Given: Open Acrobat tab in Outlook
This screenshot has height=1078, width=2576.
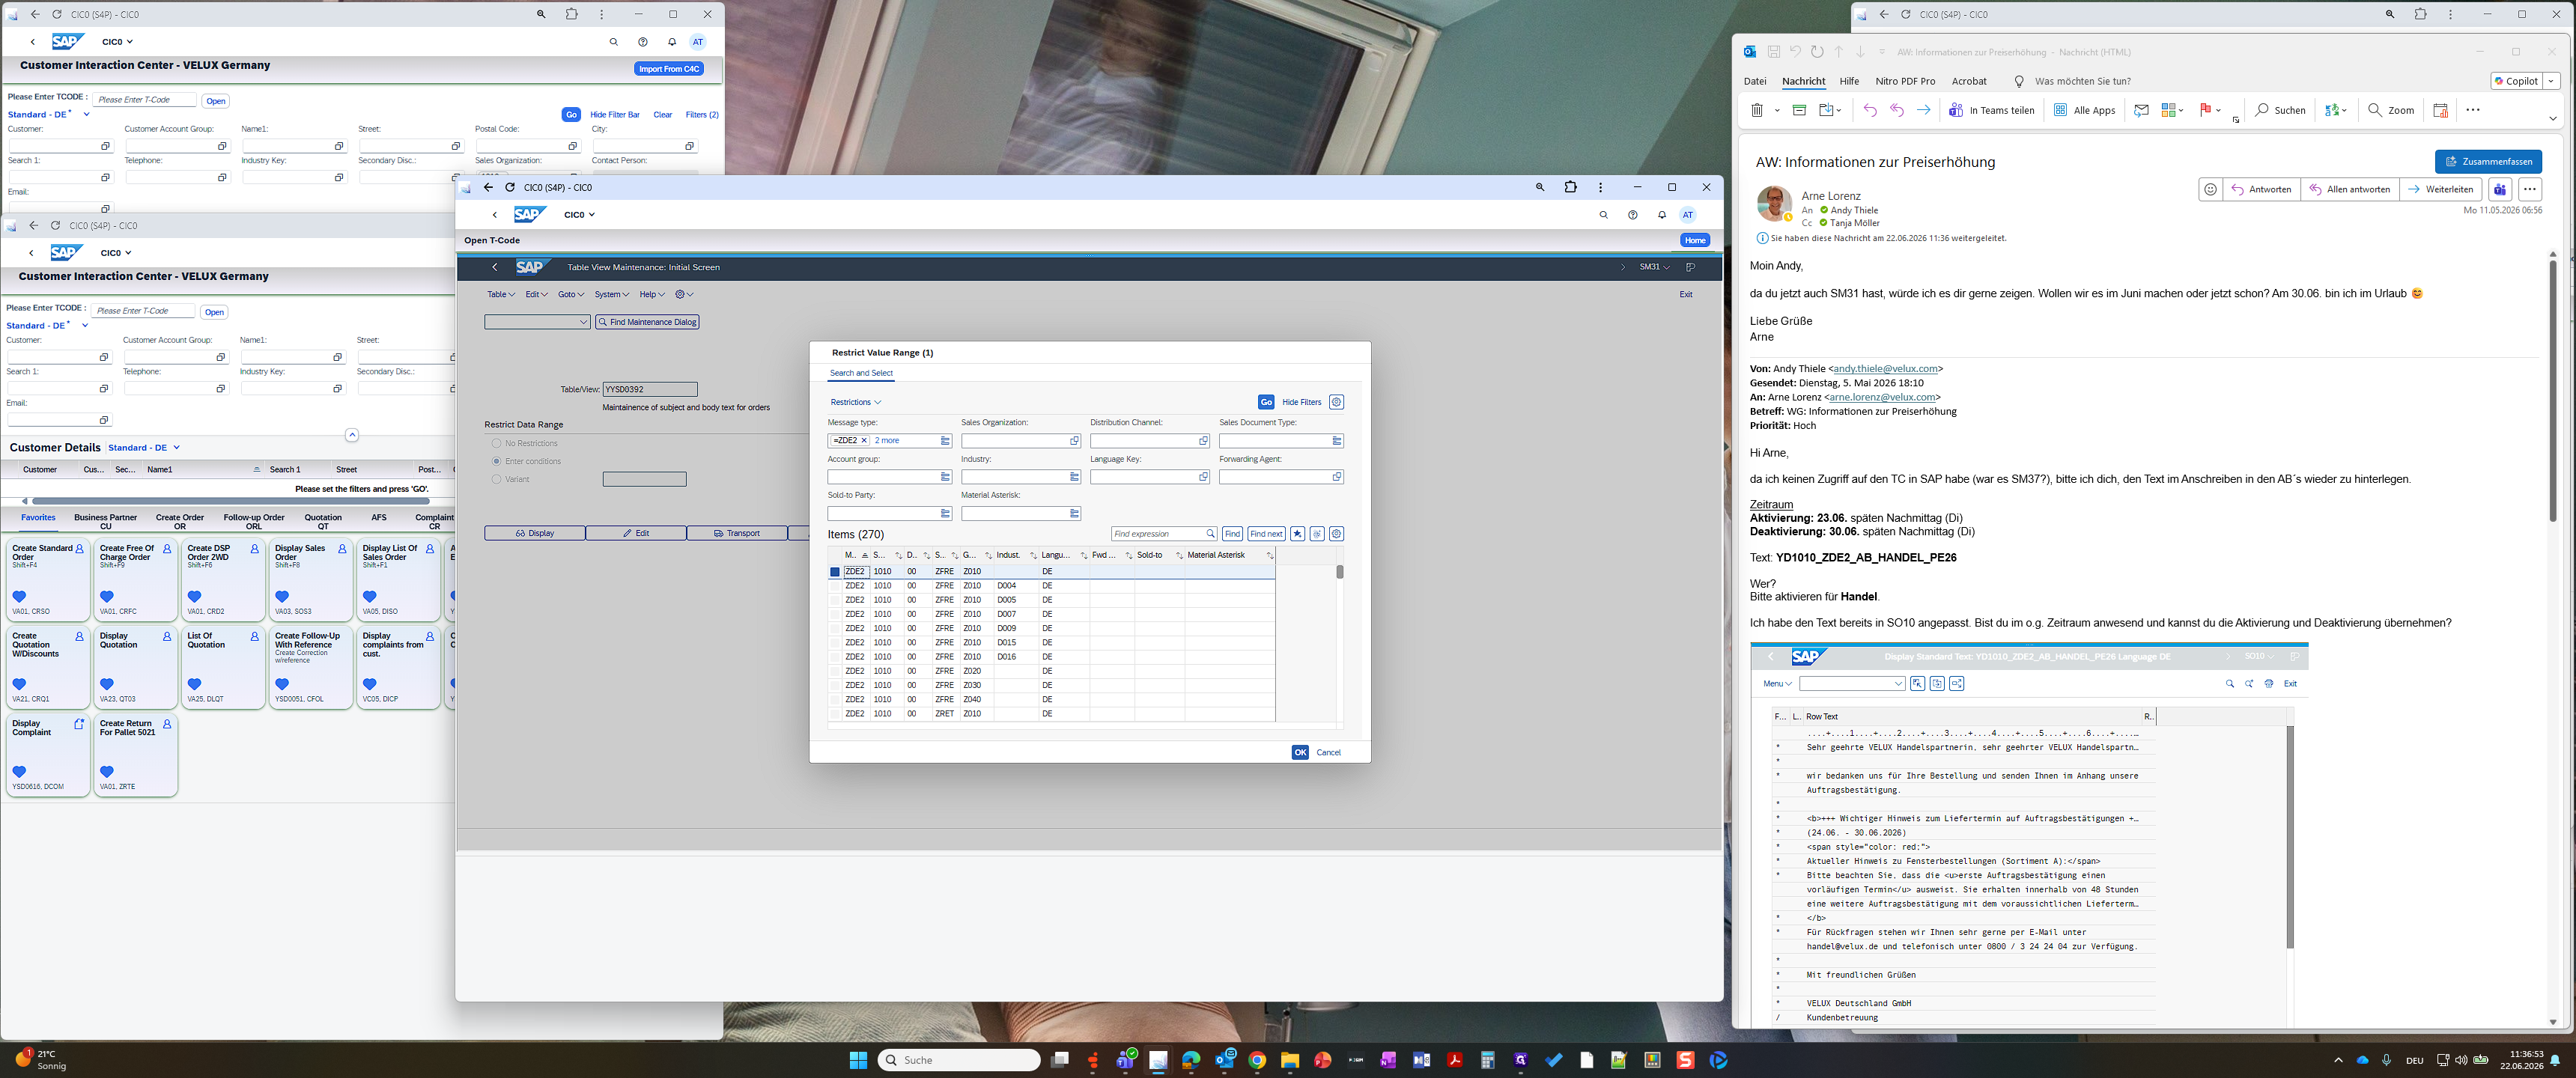Looking at the screenshot, I should [x=1969, y=81].
